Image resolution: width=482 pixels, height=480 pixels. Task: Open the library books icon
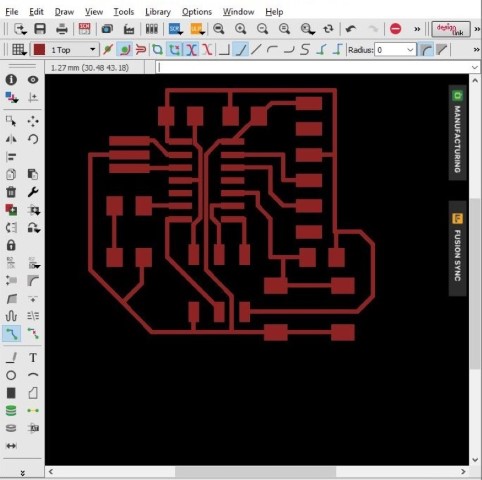click(152, 29)
